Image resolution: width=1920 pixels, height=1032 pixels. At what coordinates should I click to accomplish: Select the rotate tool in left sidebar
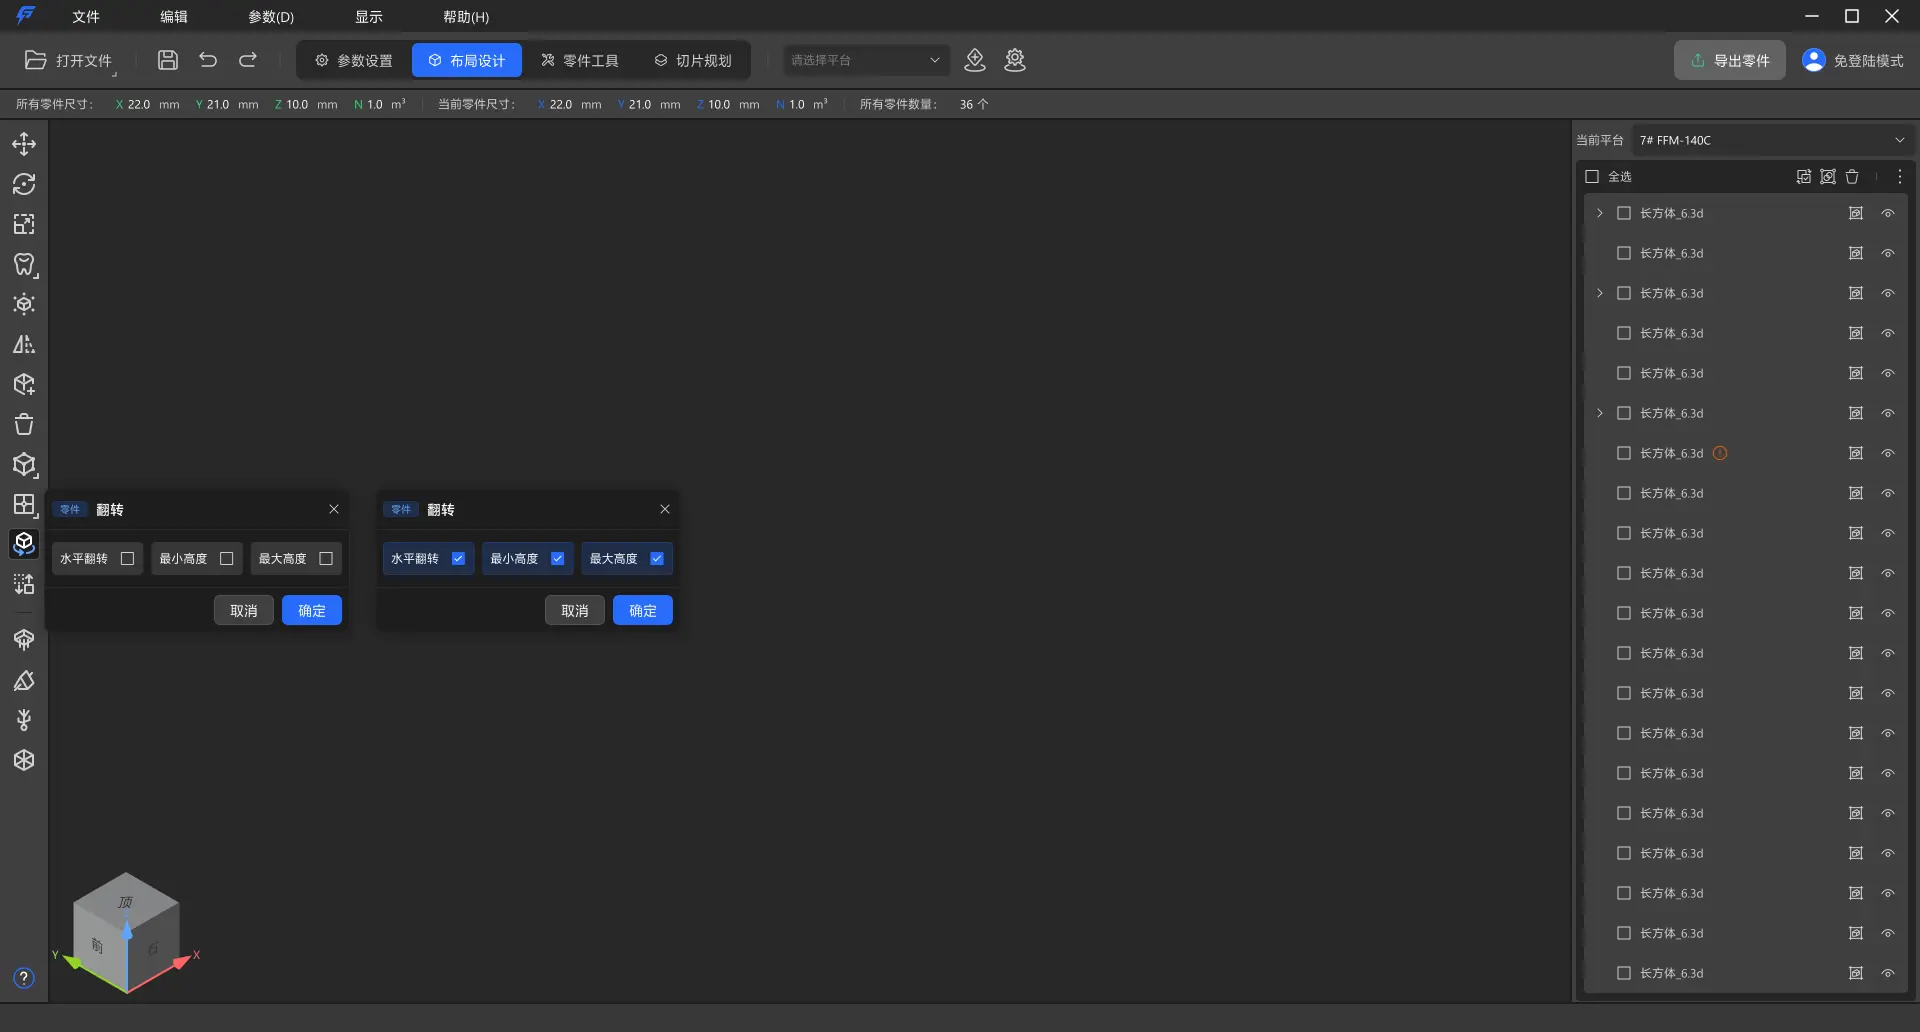[24, 184]
